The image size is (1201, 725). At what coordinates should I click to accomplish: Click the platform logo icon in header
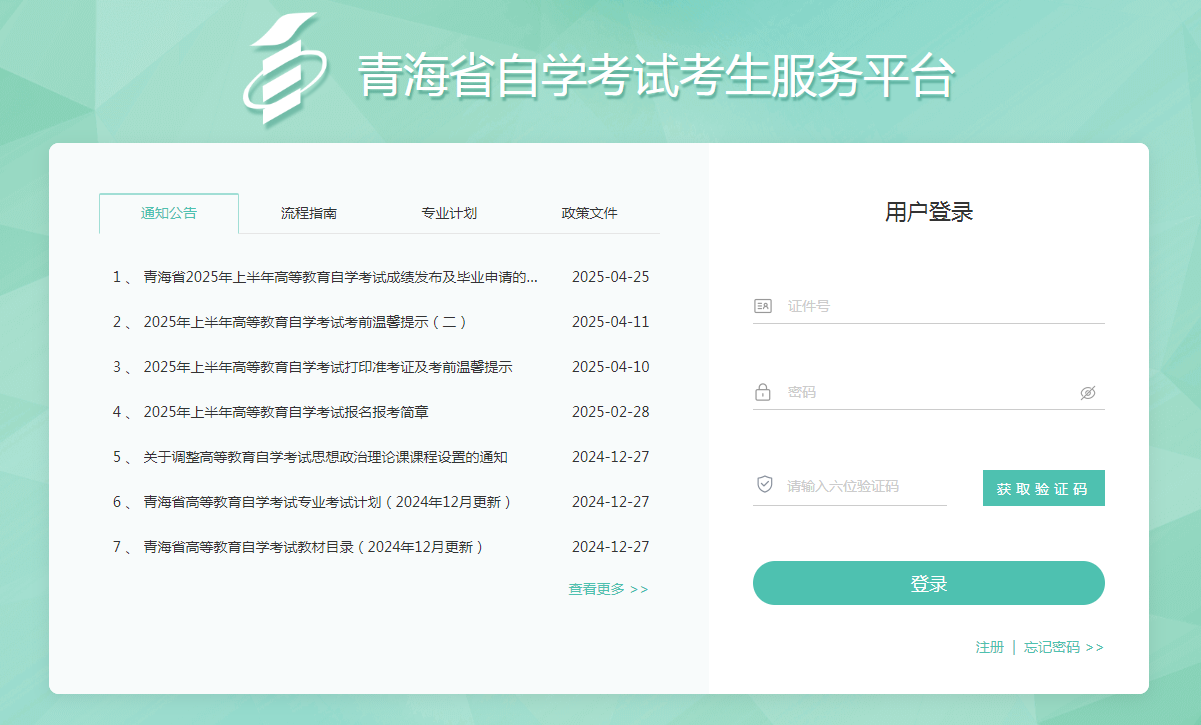284,70
